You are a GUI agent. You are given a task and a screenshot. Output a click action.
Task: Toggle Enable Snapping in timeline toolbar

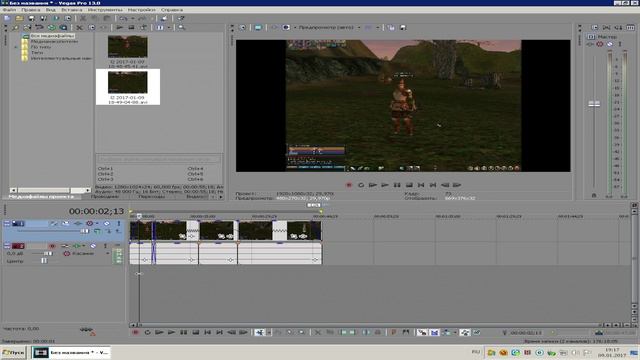click(422, 333)
